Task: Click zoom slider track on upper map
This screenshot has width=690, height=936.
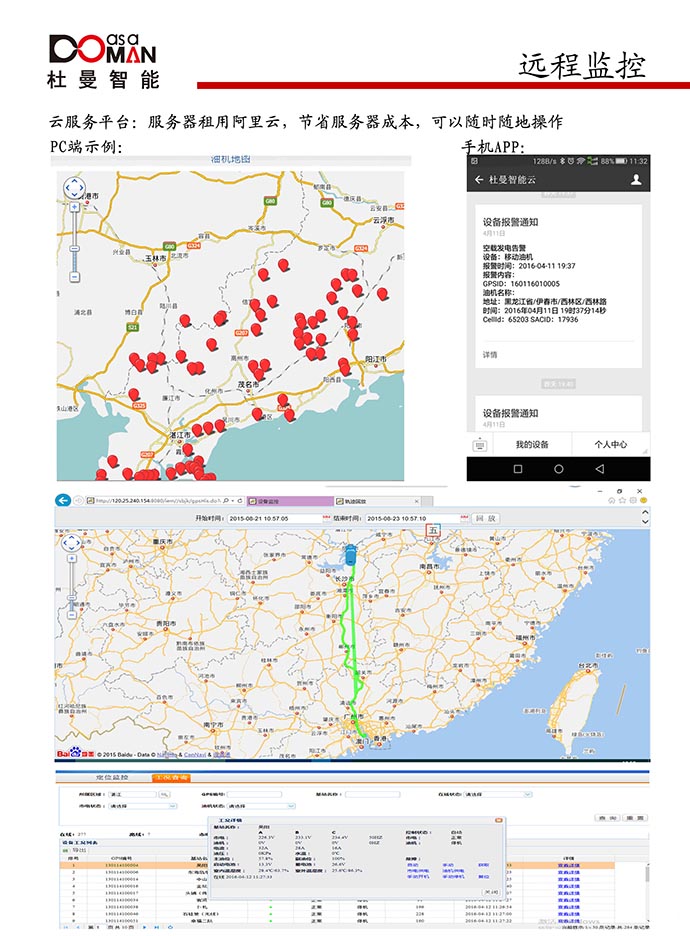Action: (75, 242)
